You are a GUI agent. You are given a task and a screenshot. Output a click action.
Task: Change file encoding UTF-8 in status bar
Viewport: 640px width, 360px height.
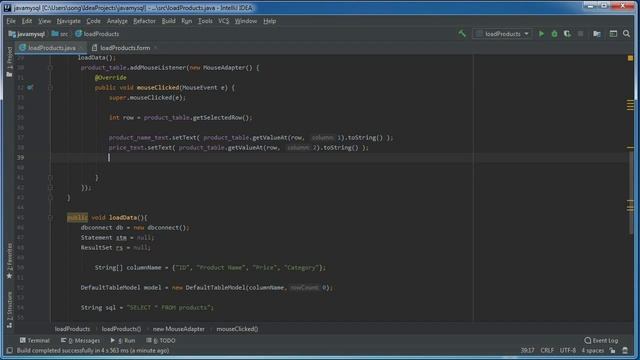click(x=568, y=351)
